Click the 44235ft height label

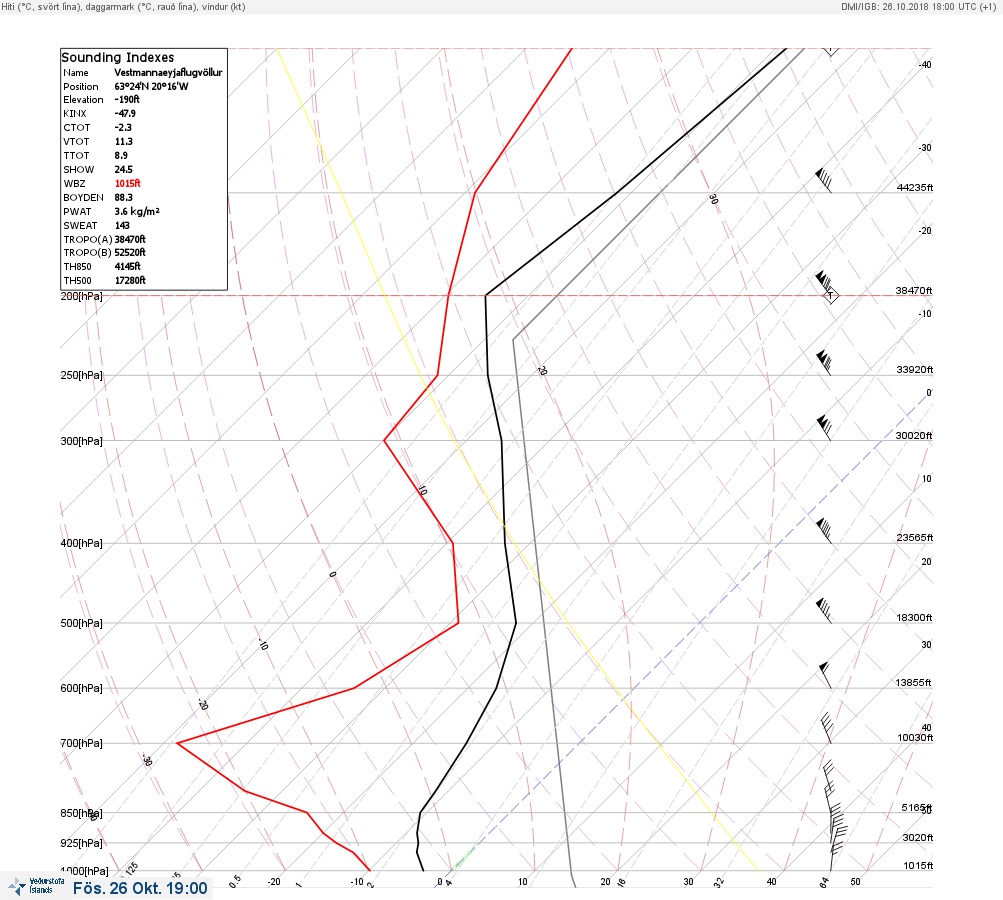[915, 187]
